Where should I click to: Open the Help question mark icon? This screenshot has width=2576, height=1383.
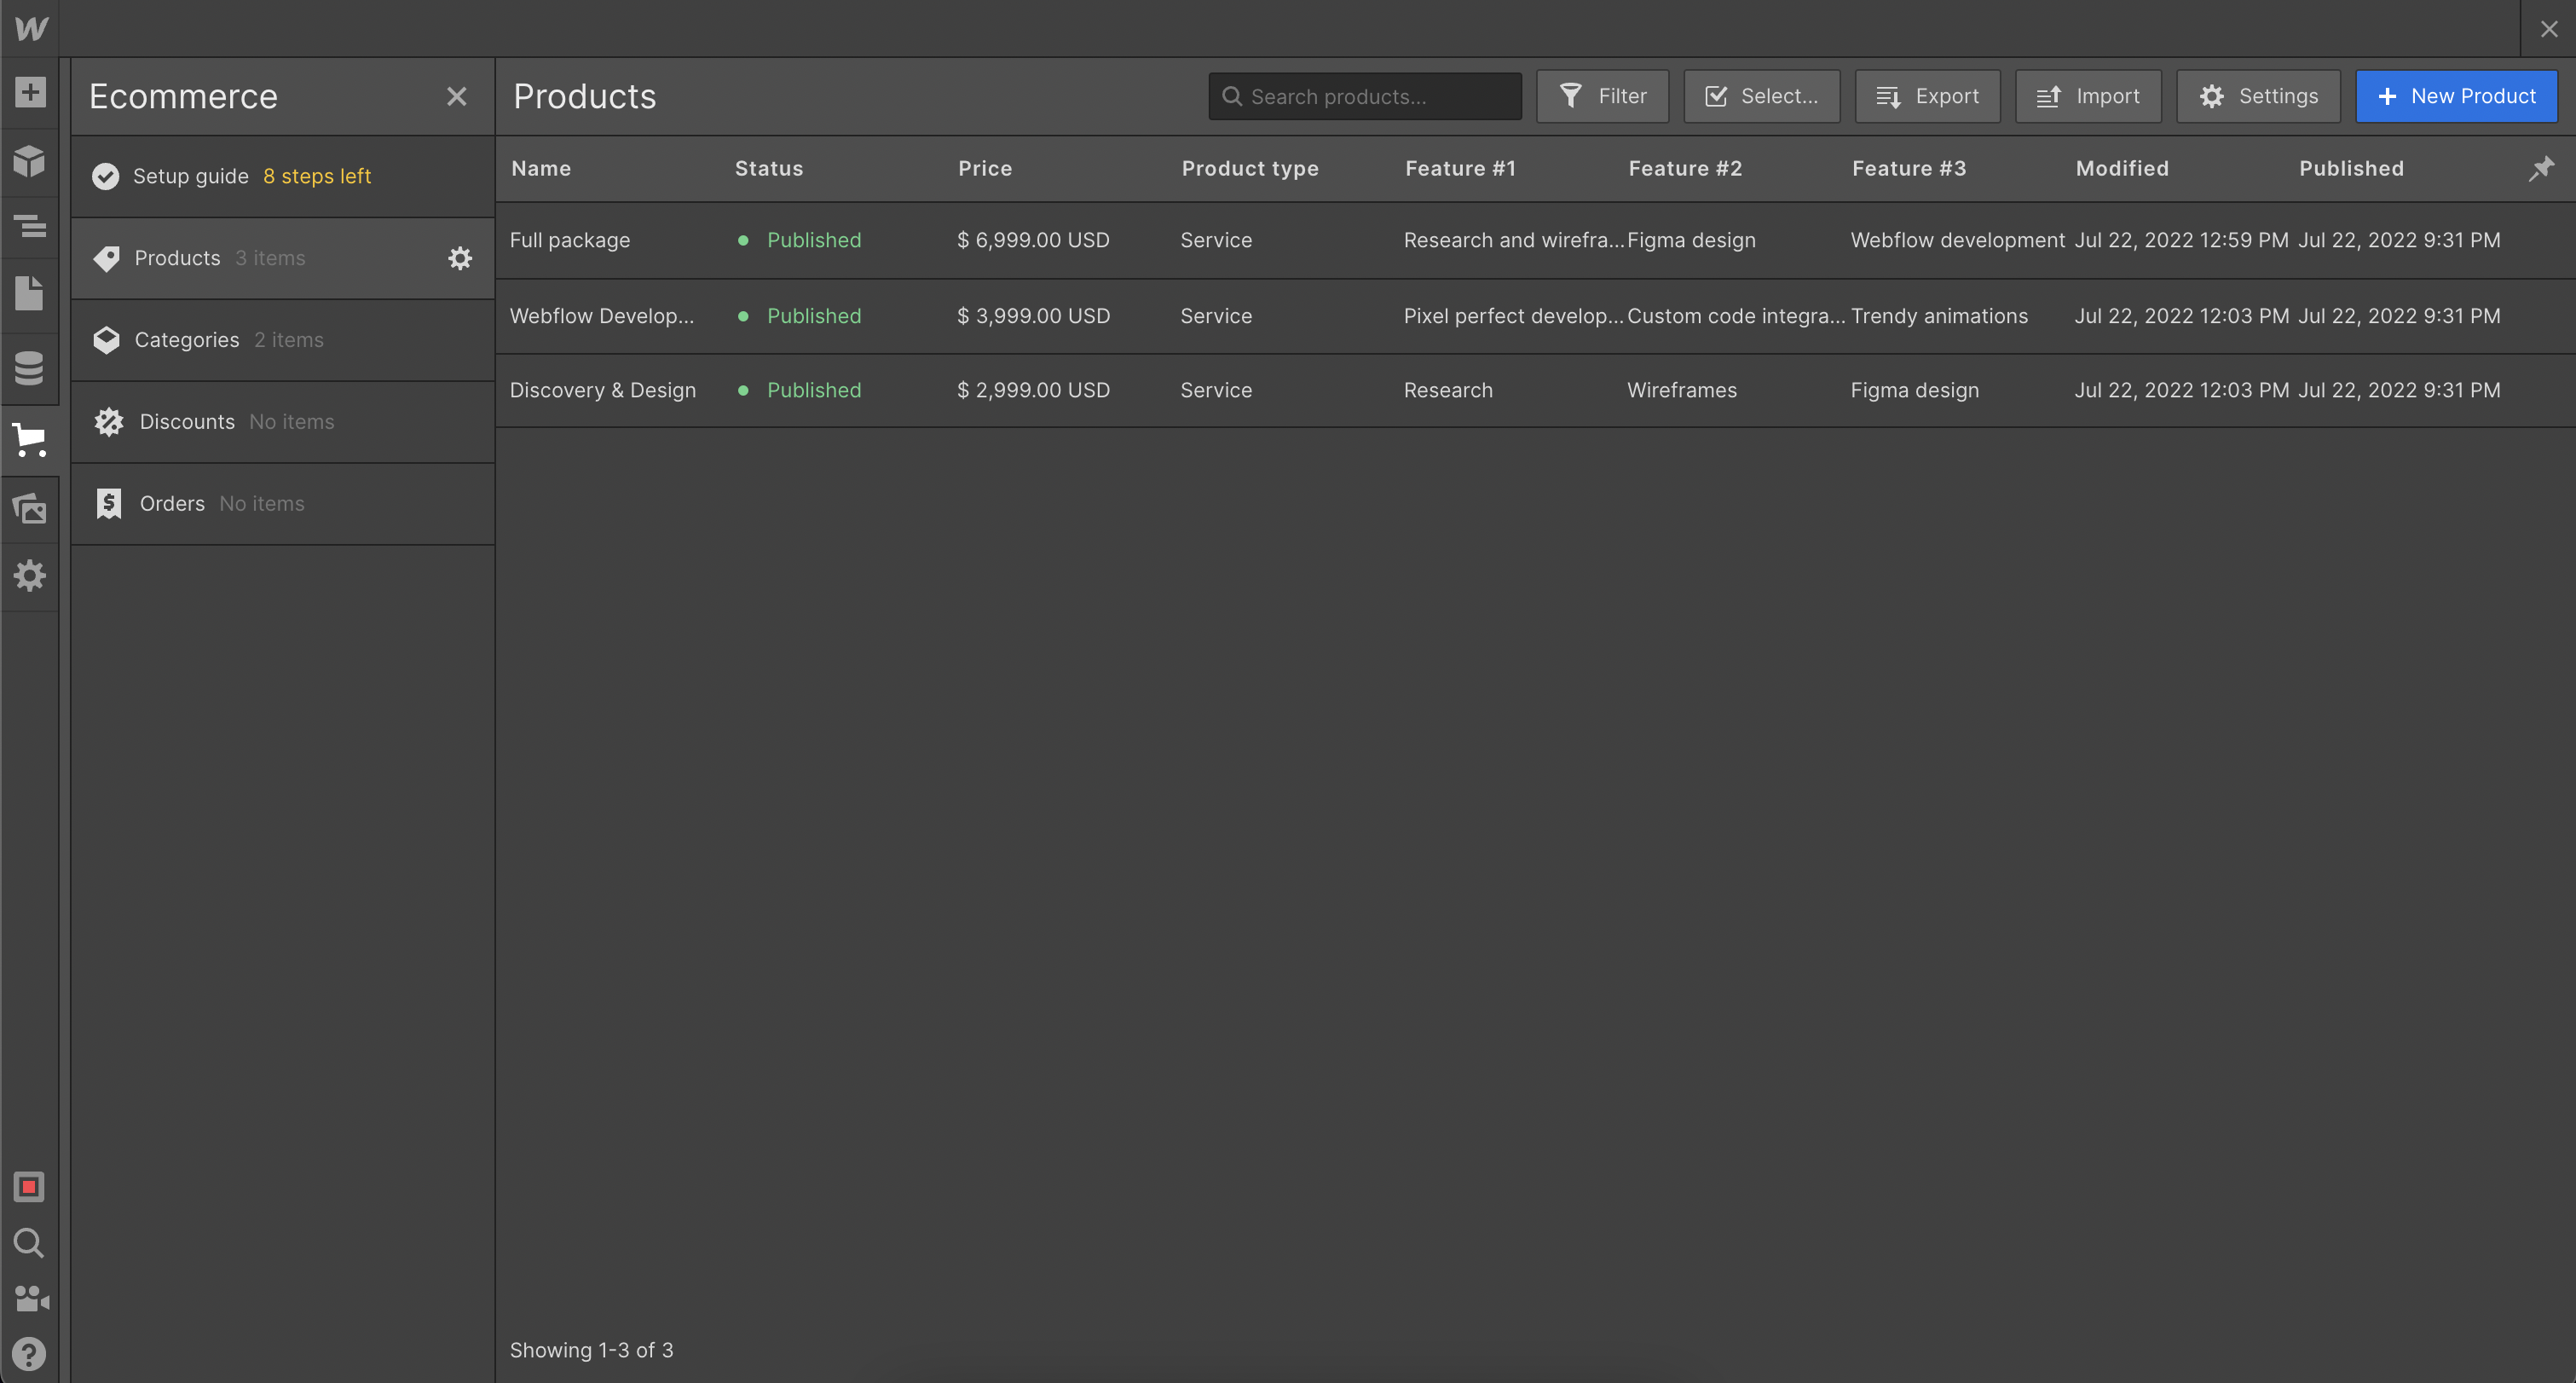30,1353
